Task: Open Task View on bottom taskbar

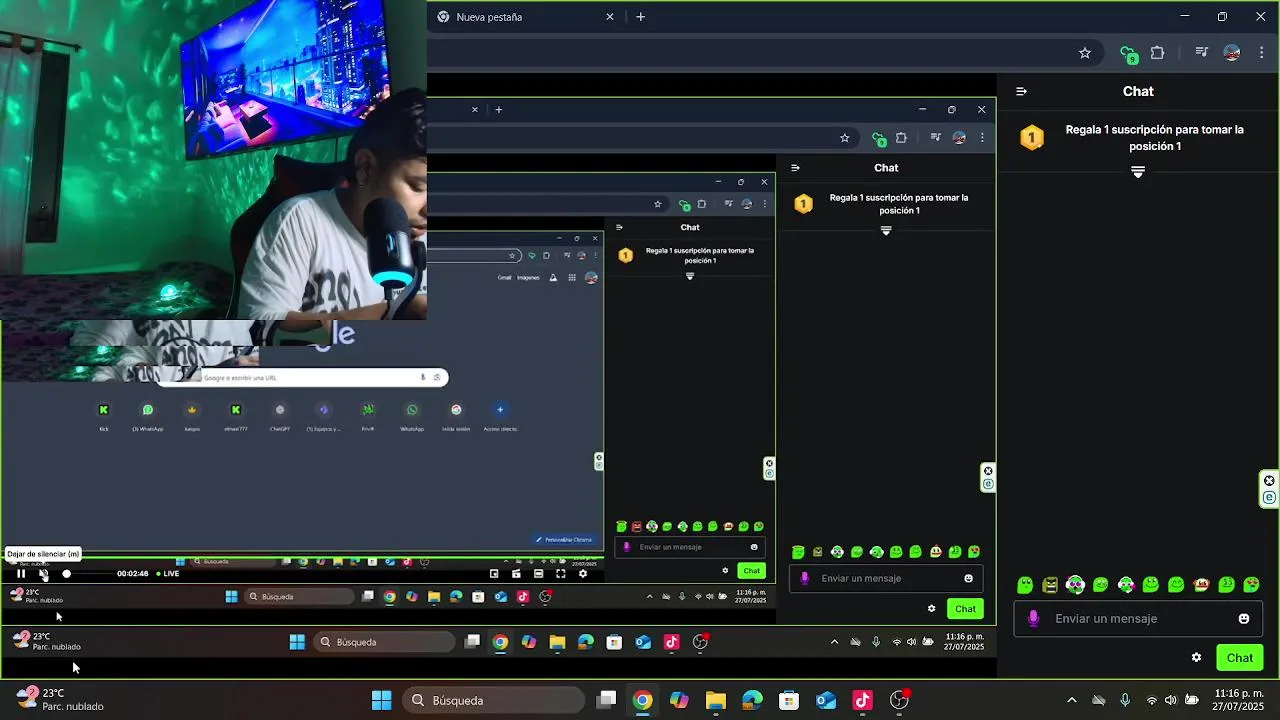Action: (x=606, y=700)
